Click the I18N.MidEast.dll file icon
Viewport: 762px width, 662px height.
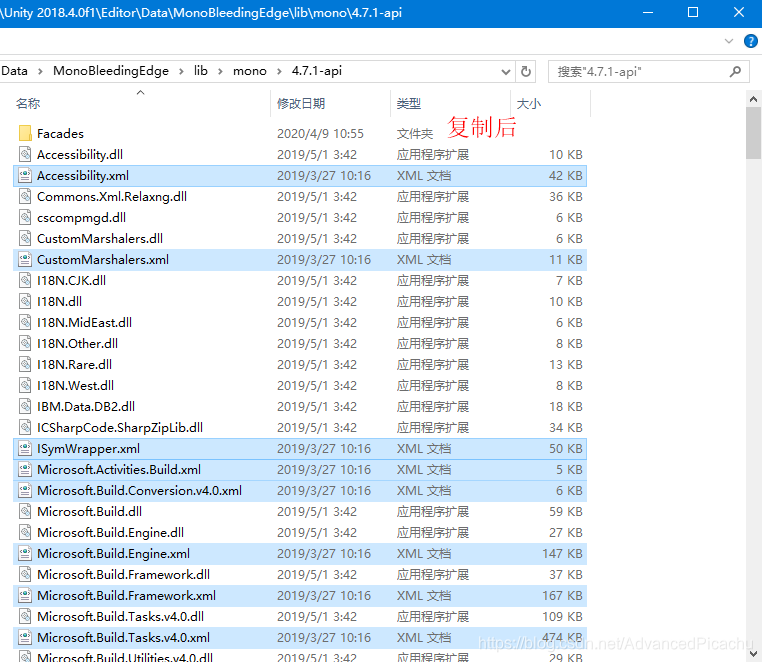(x=25, y=322)
